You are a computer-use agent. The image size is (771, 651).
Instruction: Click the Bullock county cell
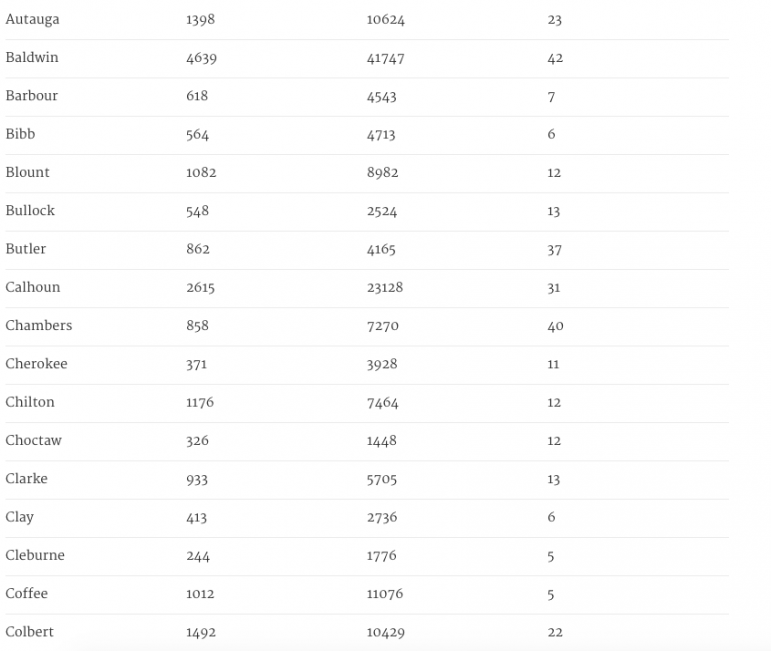click(x=30, y=211)
